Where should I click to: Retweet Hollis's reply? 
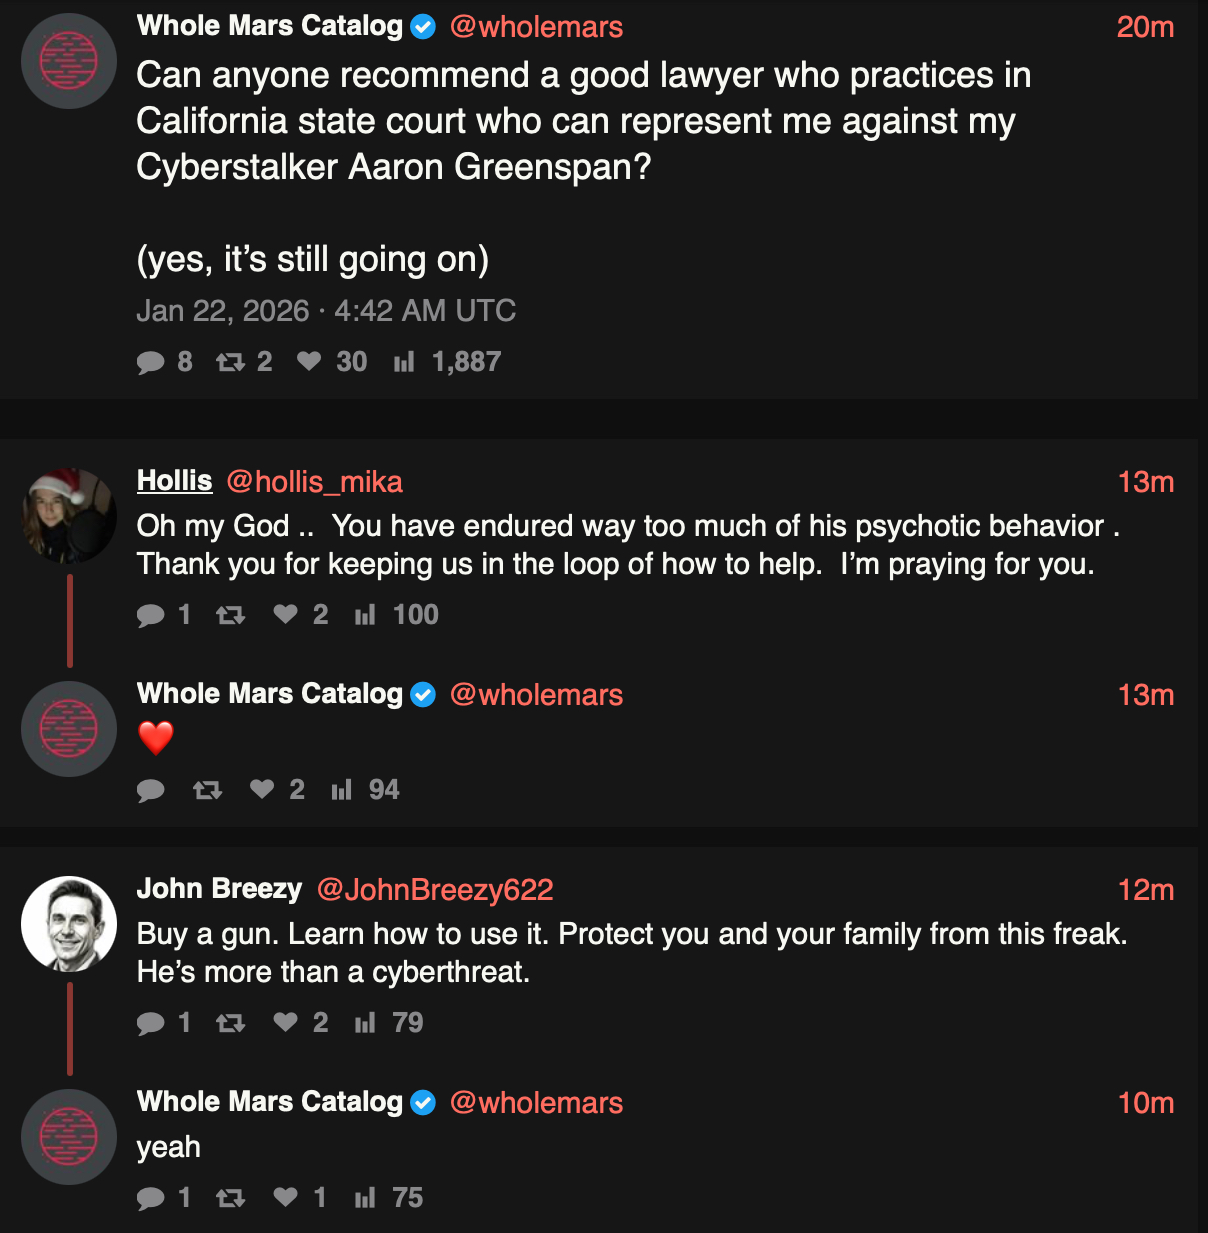(x=231, y=615)
